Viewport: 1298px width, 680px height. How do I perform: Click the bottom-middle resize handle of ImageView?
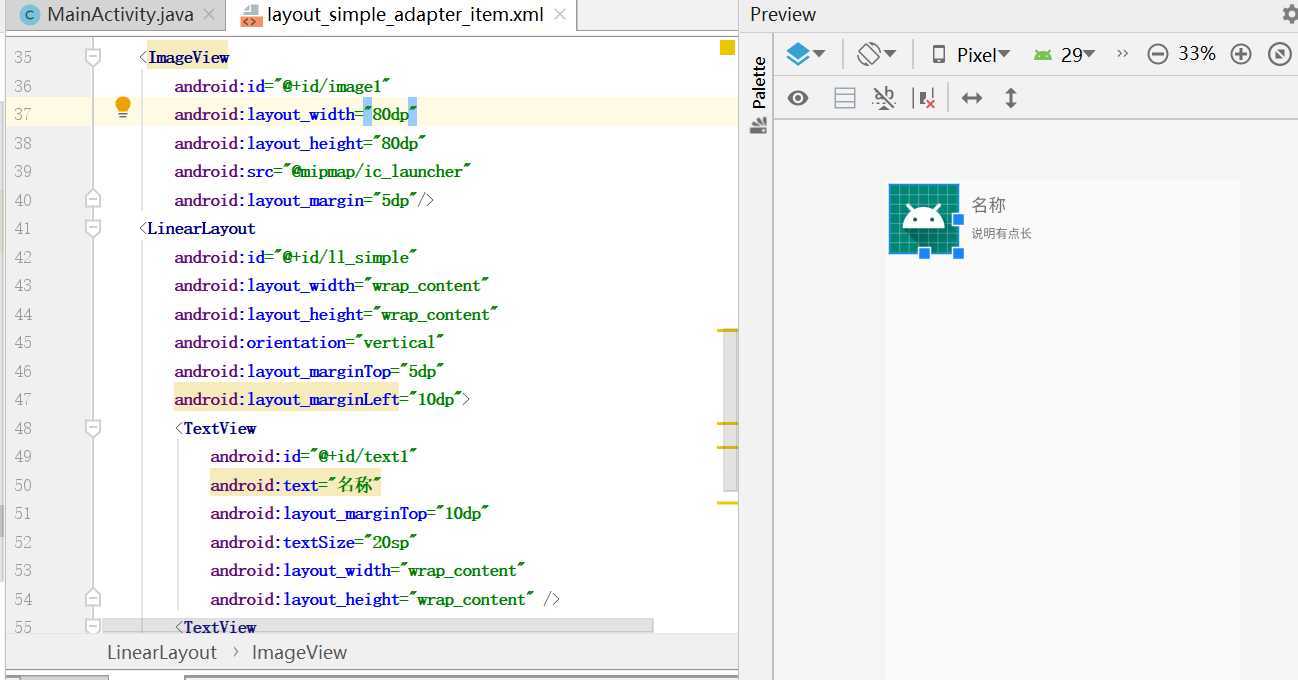pyautogui.click(x=924, y=253)
